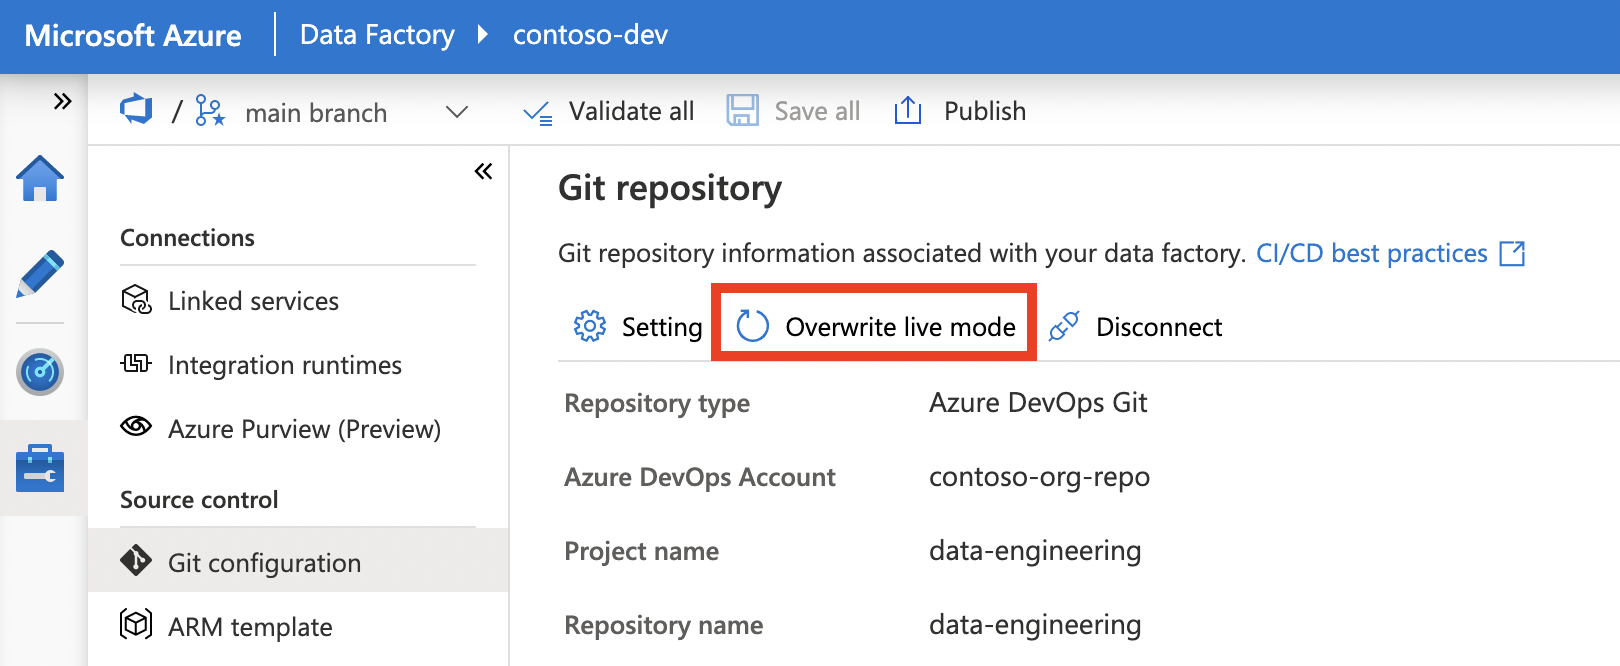Click the Setting gear icon
This screenshot has width=1620, height=666.
590,326
